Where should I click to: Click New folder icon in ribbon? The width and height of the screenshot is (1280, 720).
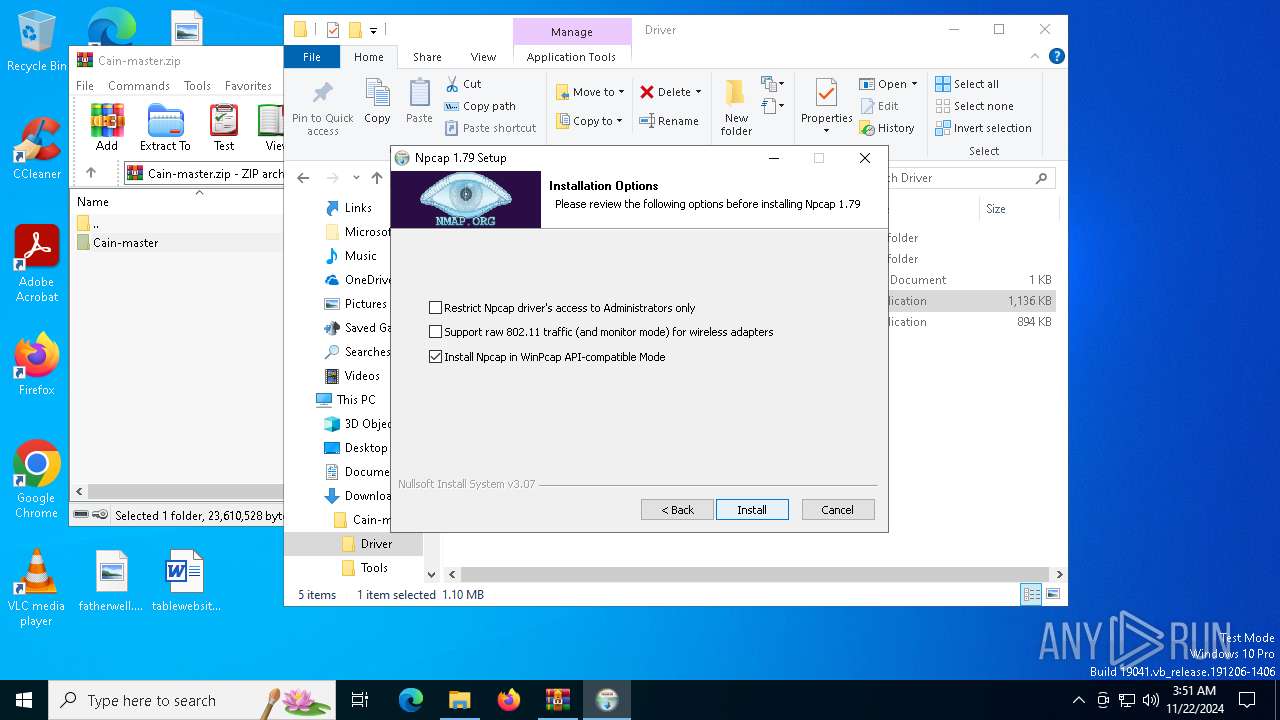pyautogui.click(x=736, y=107)
